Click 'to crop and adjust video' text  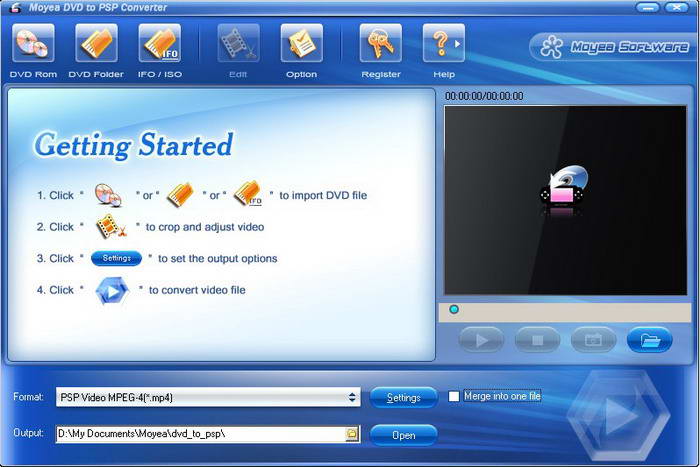[x=205, y=227]
